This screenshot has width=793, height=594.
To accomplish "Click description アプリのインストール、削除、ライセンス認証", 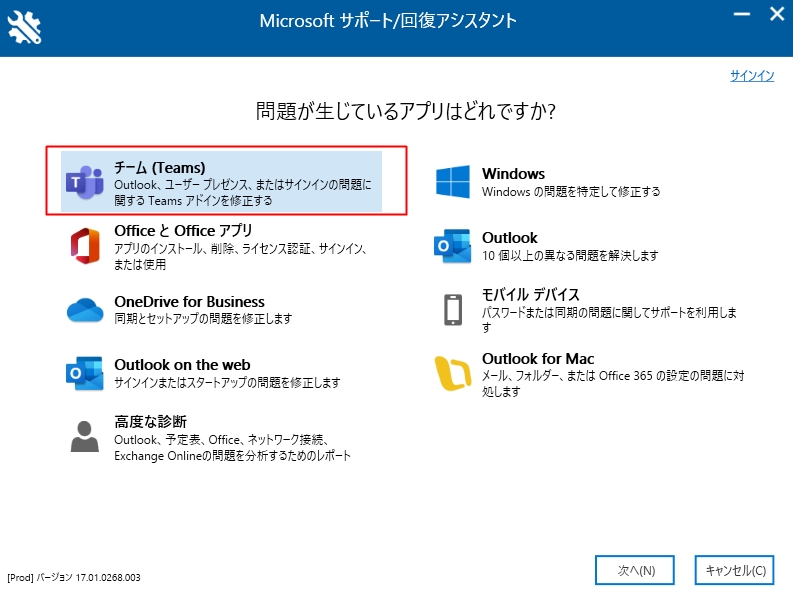I will [240, 256].
